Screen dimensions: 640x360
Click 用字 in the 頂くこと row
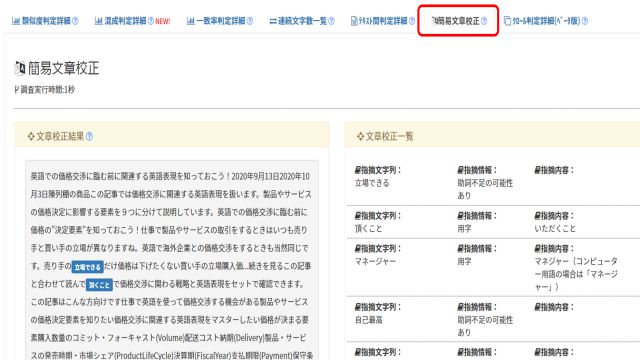pos(464,229)
